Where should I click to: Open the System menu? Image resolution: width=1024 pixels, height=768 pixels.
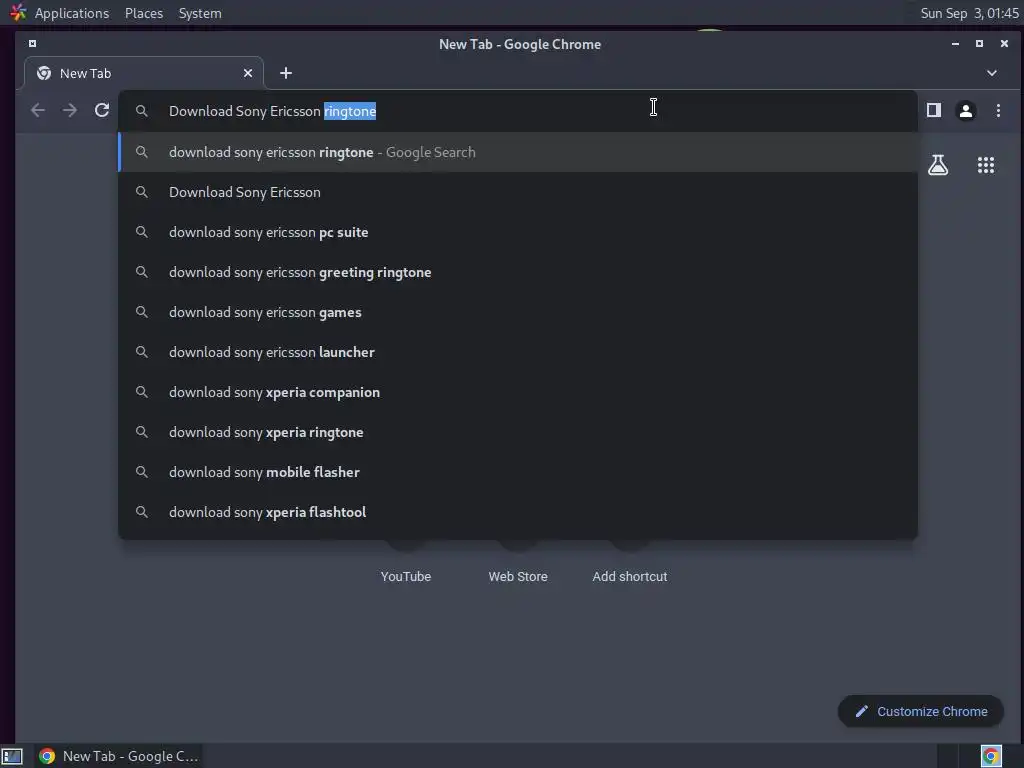click(x=200, y=13)
